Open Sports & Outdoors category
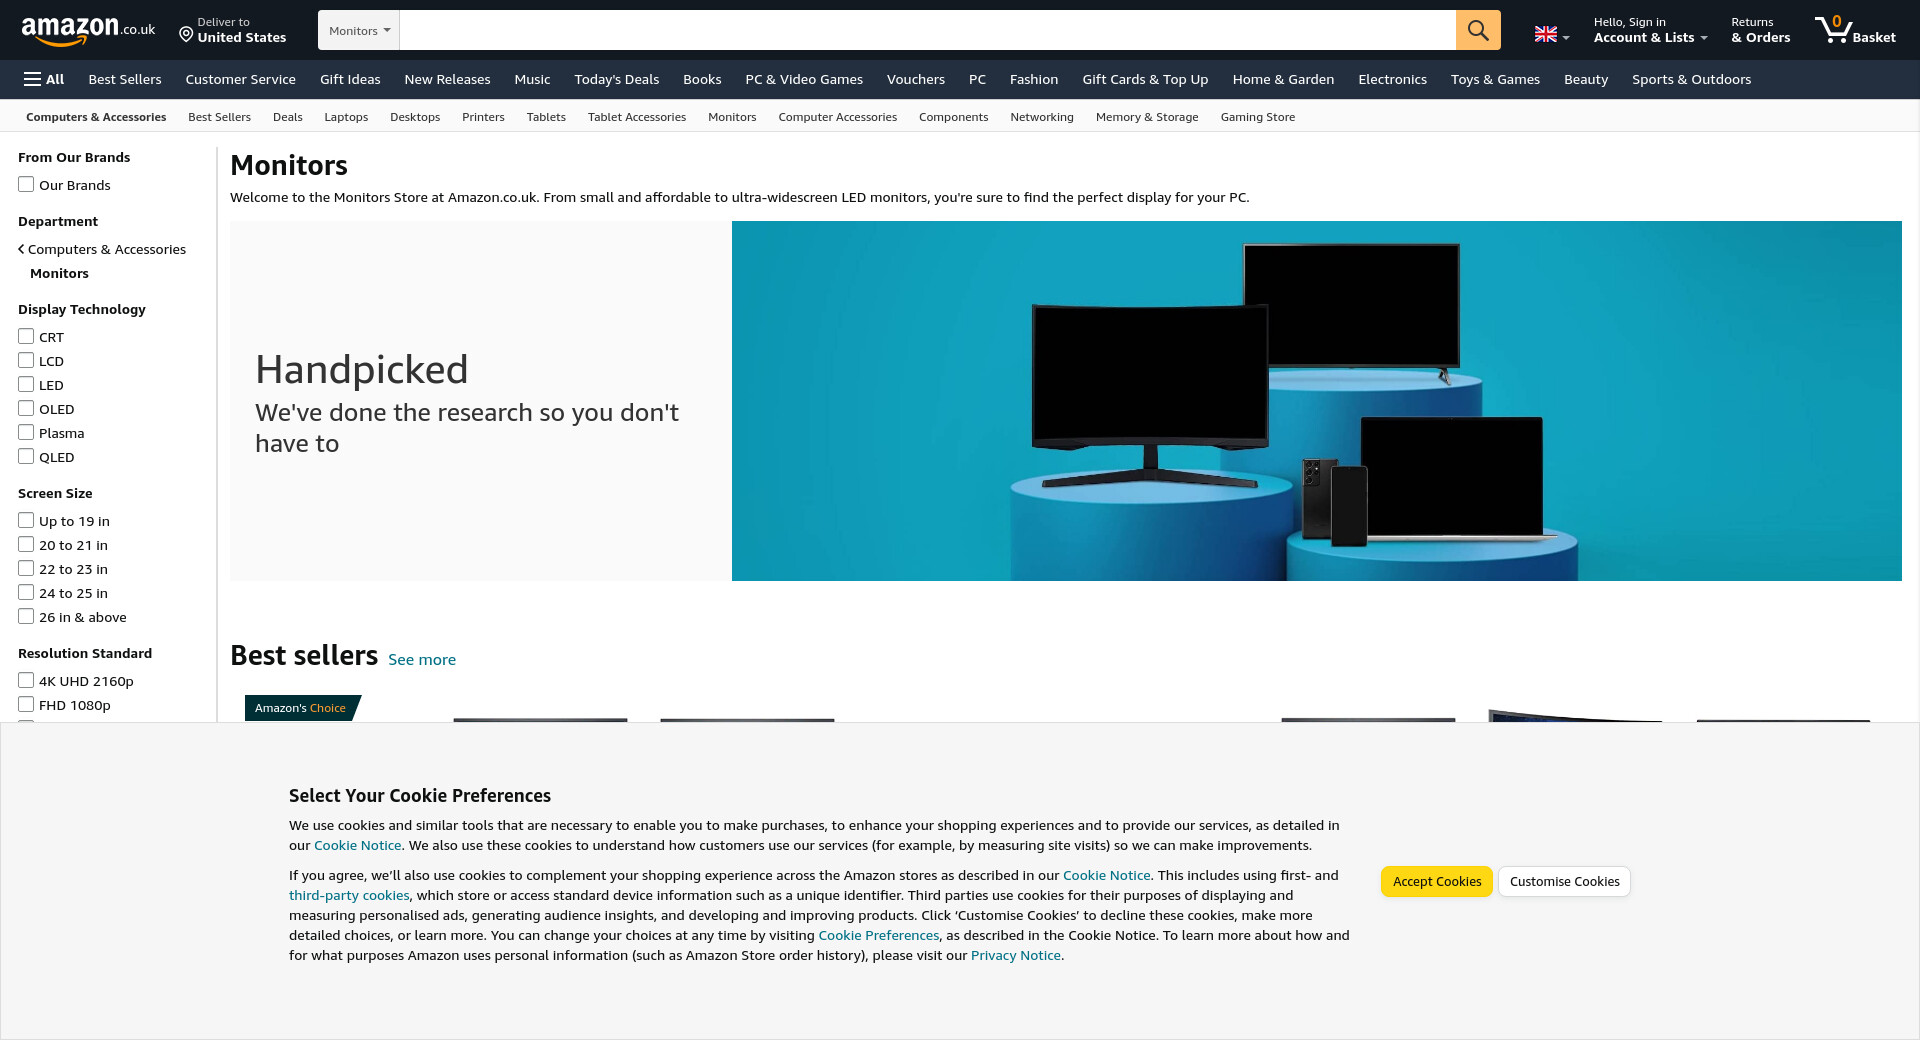This screenshot has width=1920, height=1040. pos(1691,79)
